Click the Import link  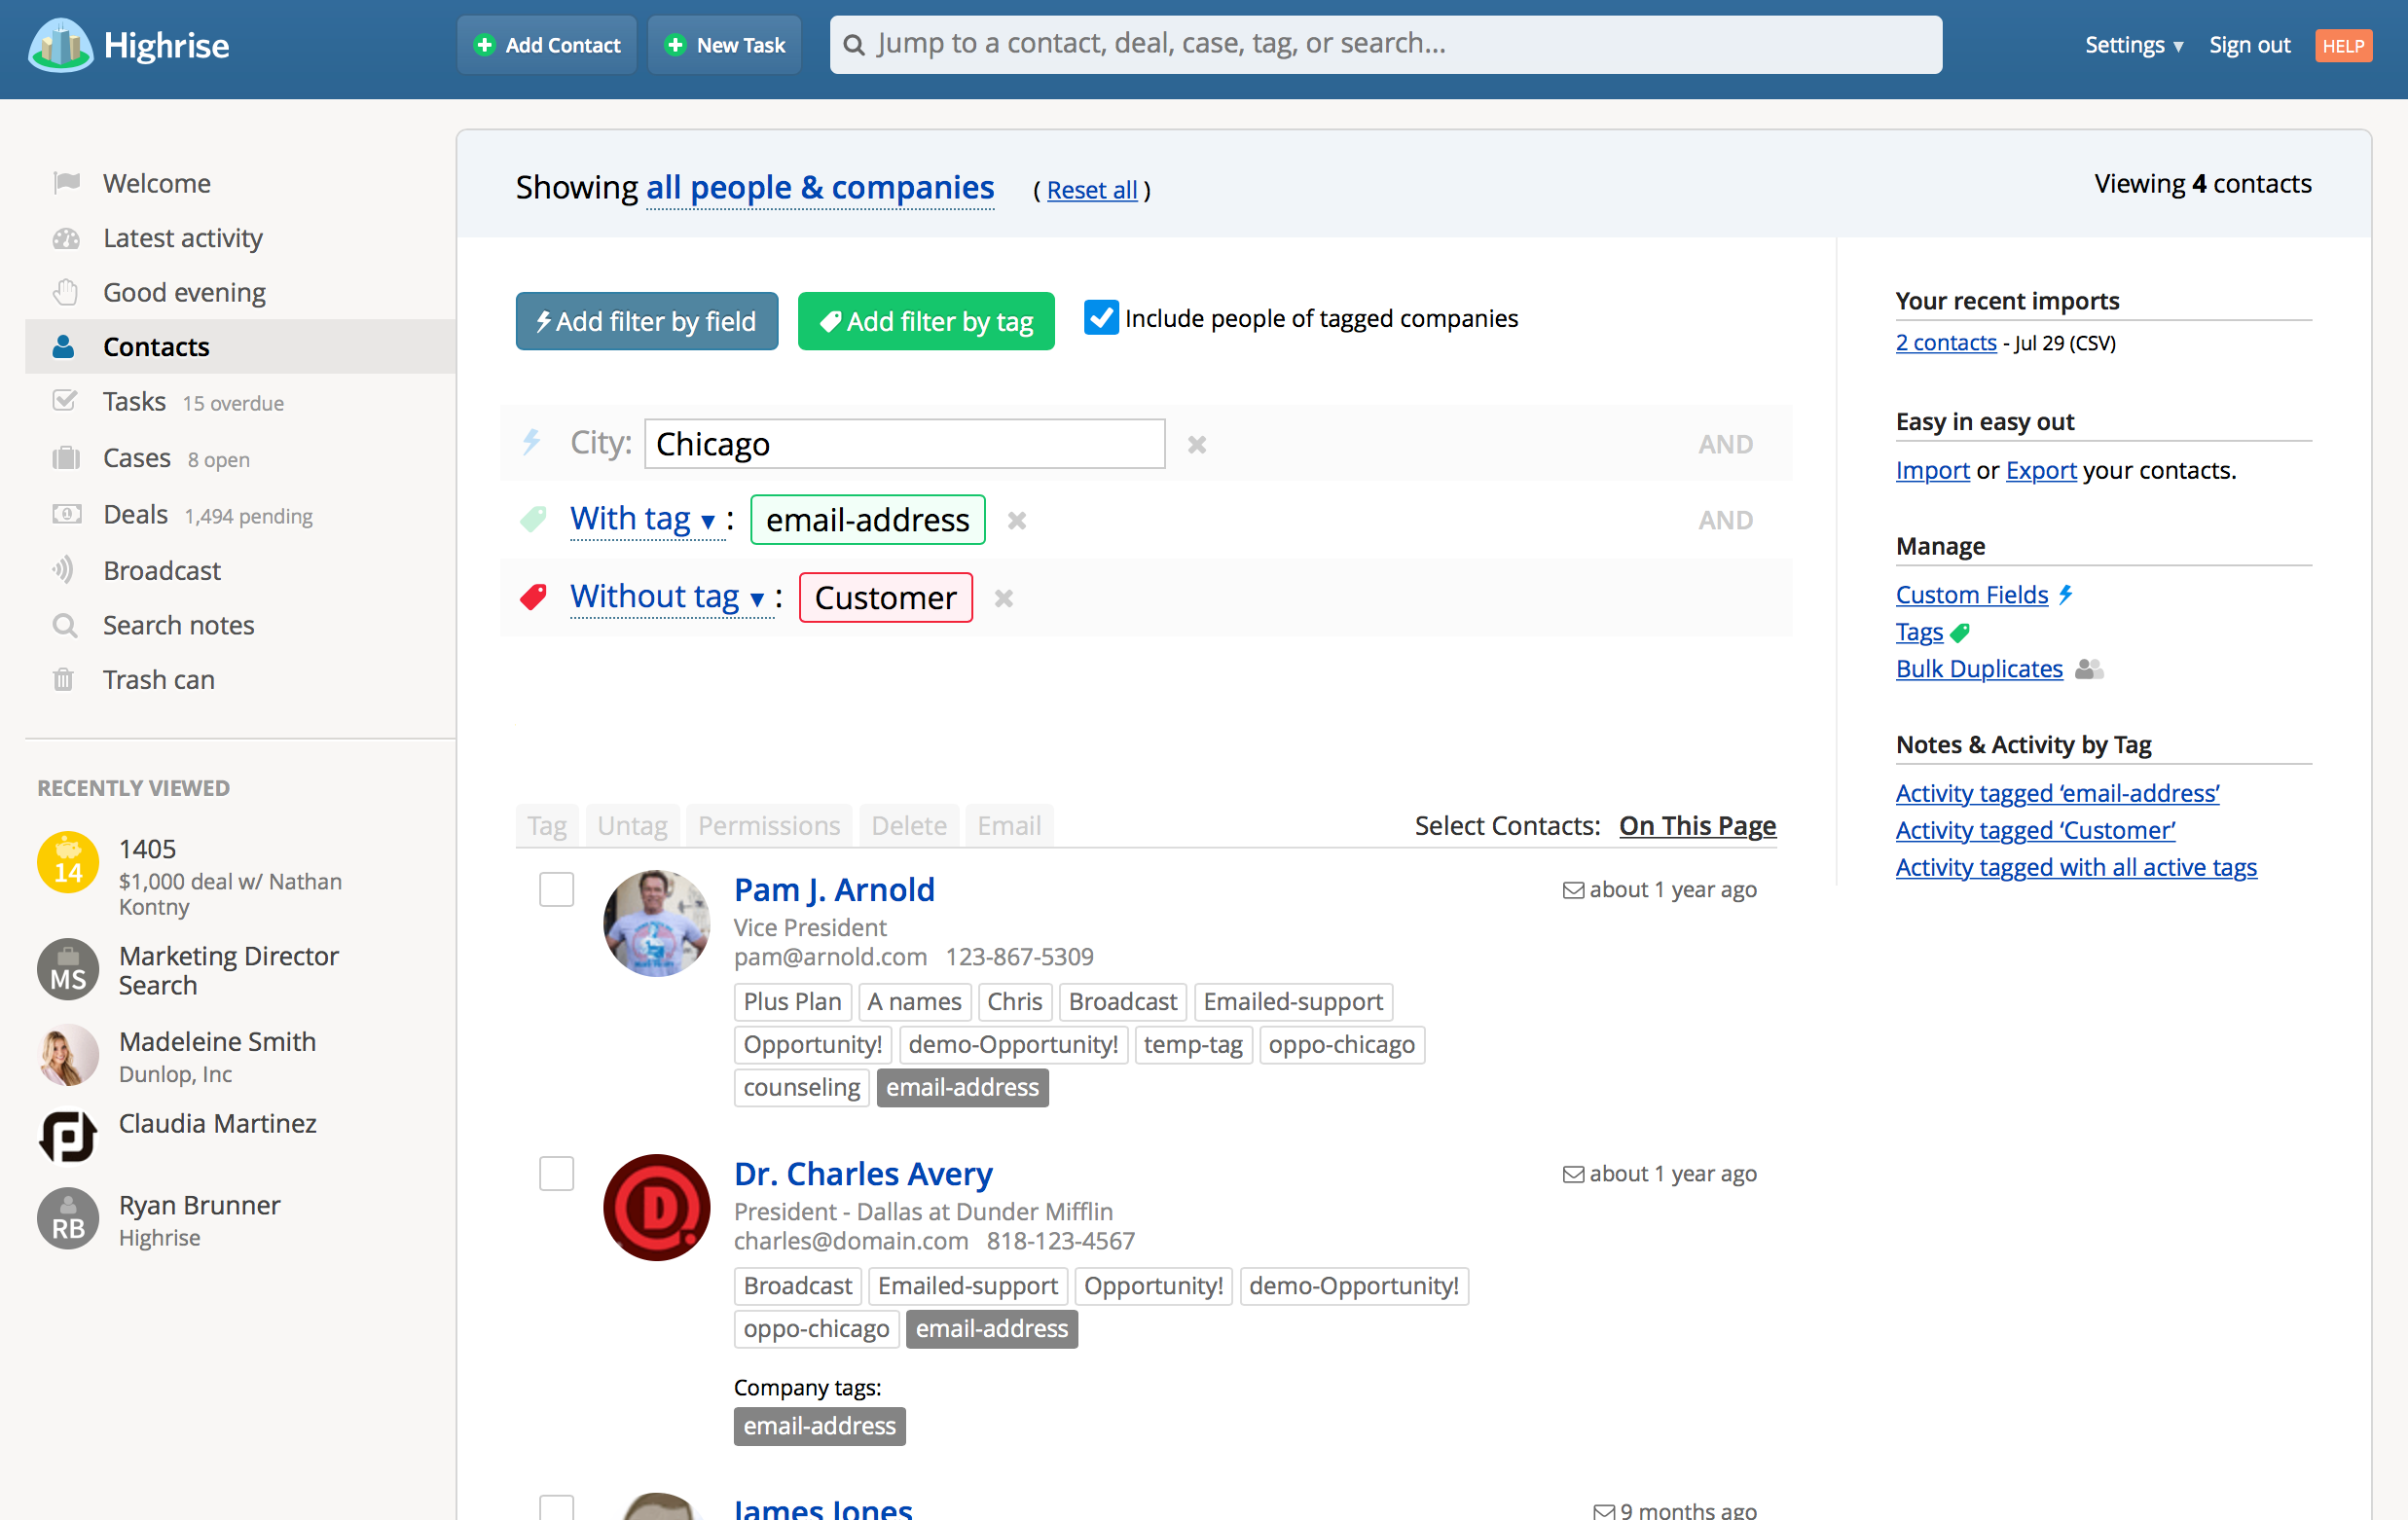tap(1932, 470)
